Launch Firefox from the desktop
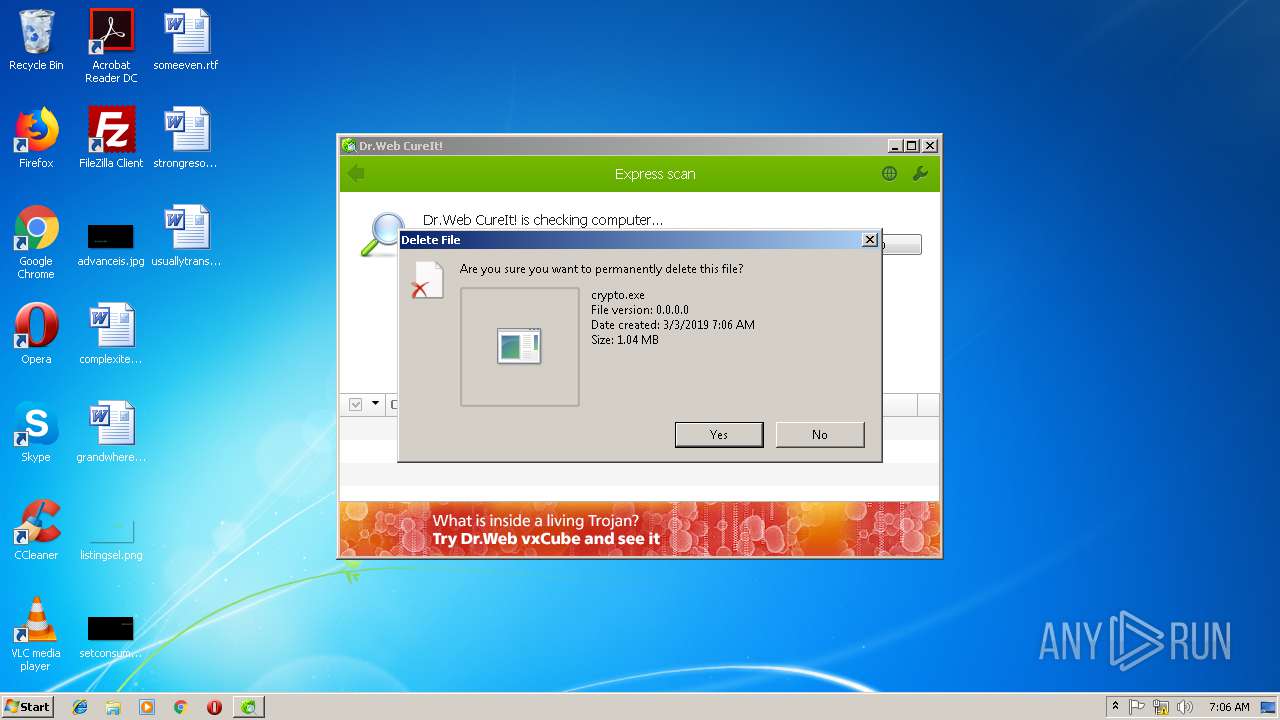Image resolution: width=1280 pixels, height=720 pixels. coord(36,138)
